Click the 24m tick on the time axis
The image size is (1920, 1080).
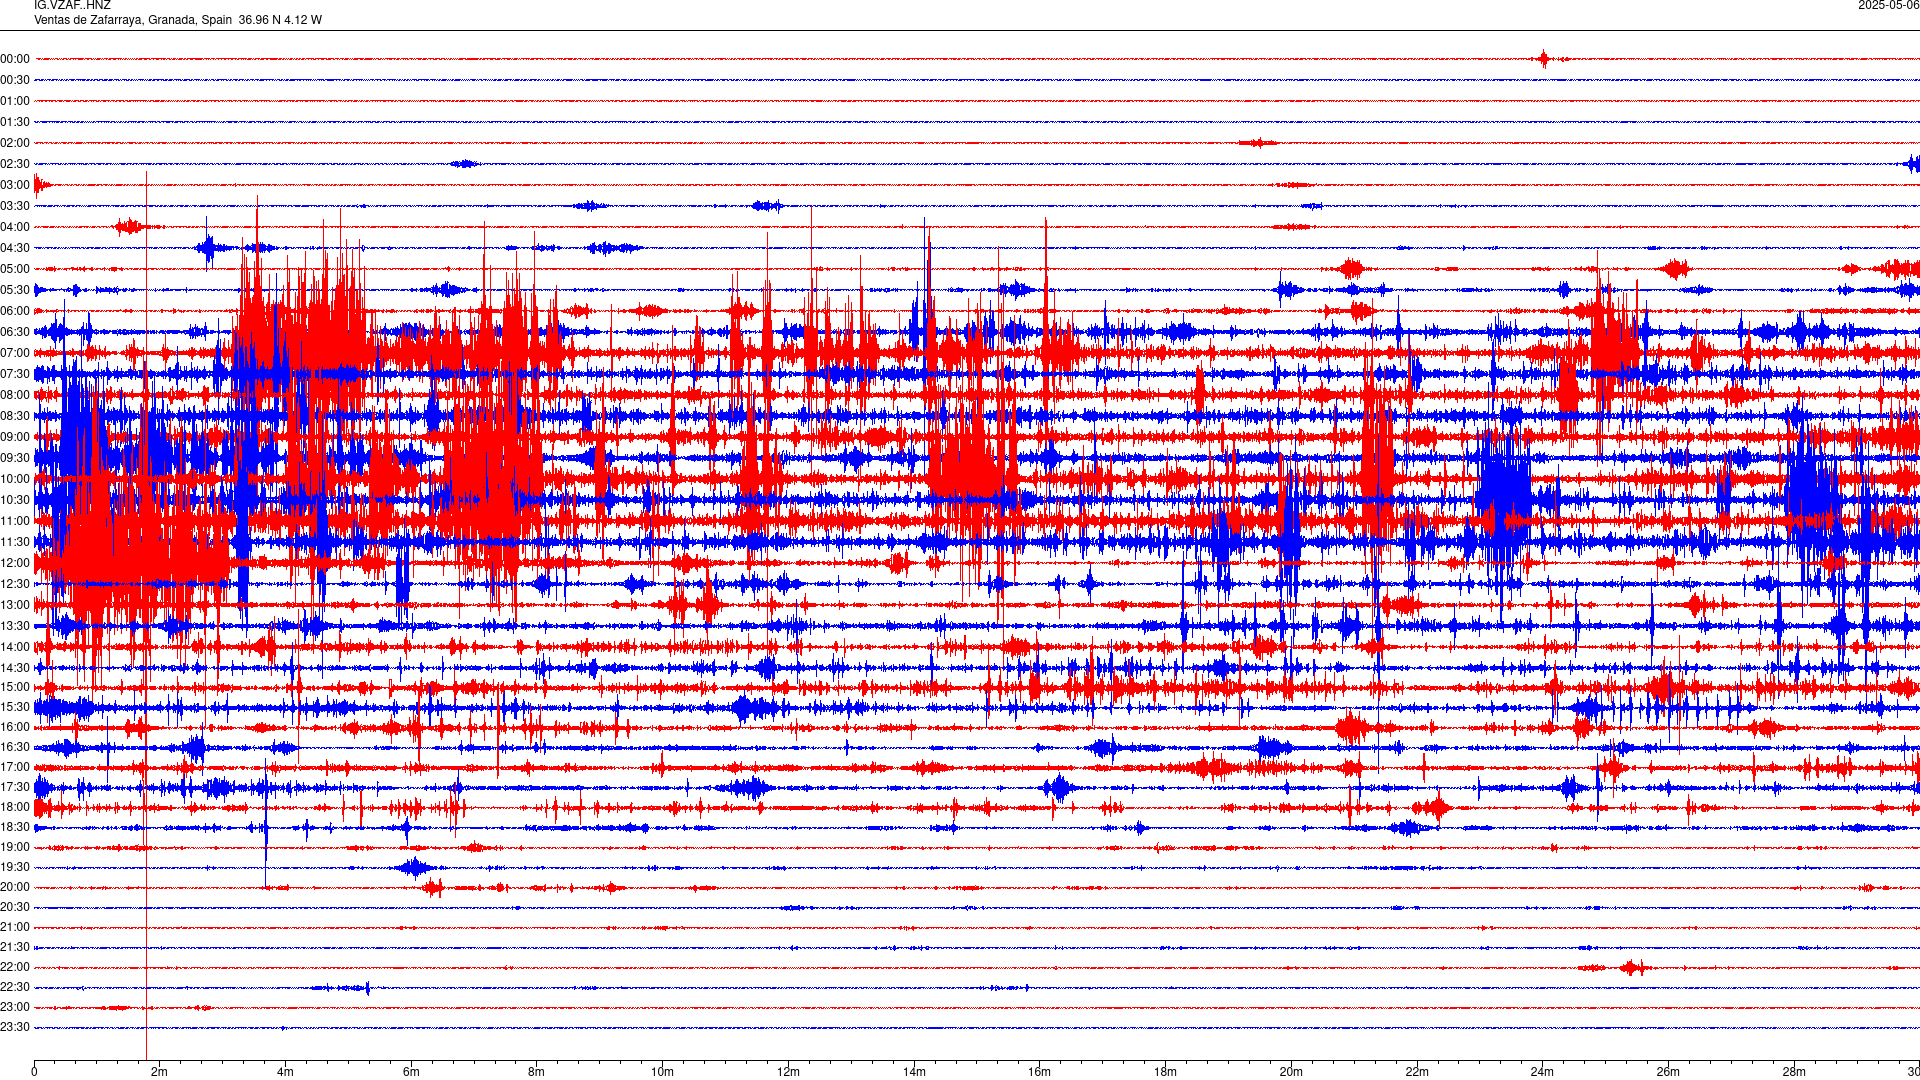(1542, 1072)
